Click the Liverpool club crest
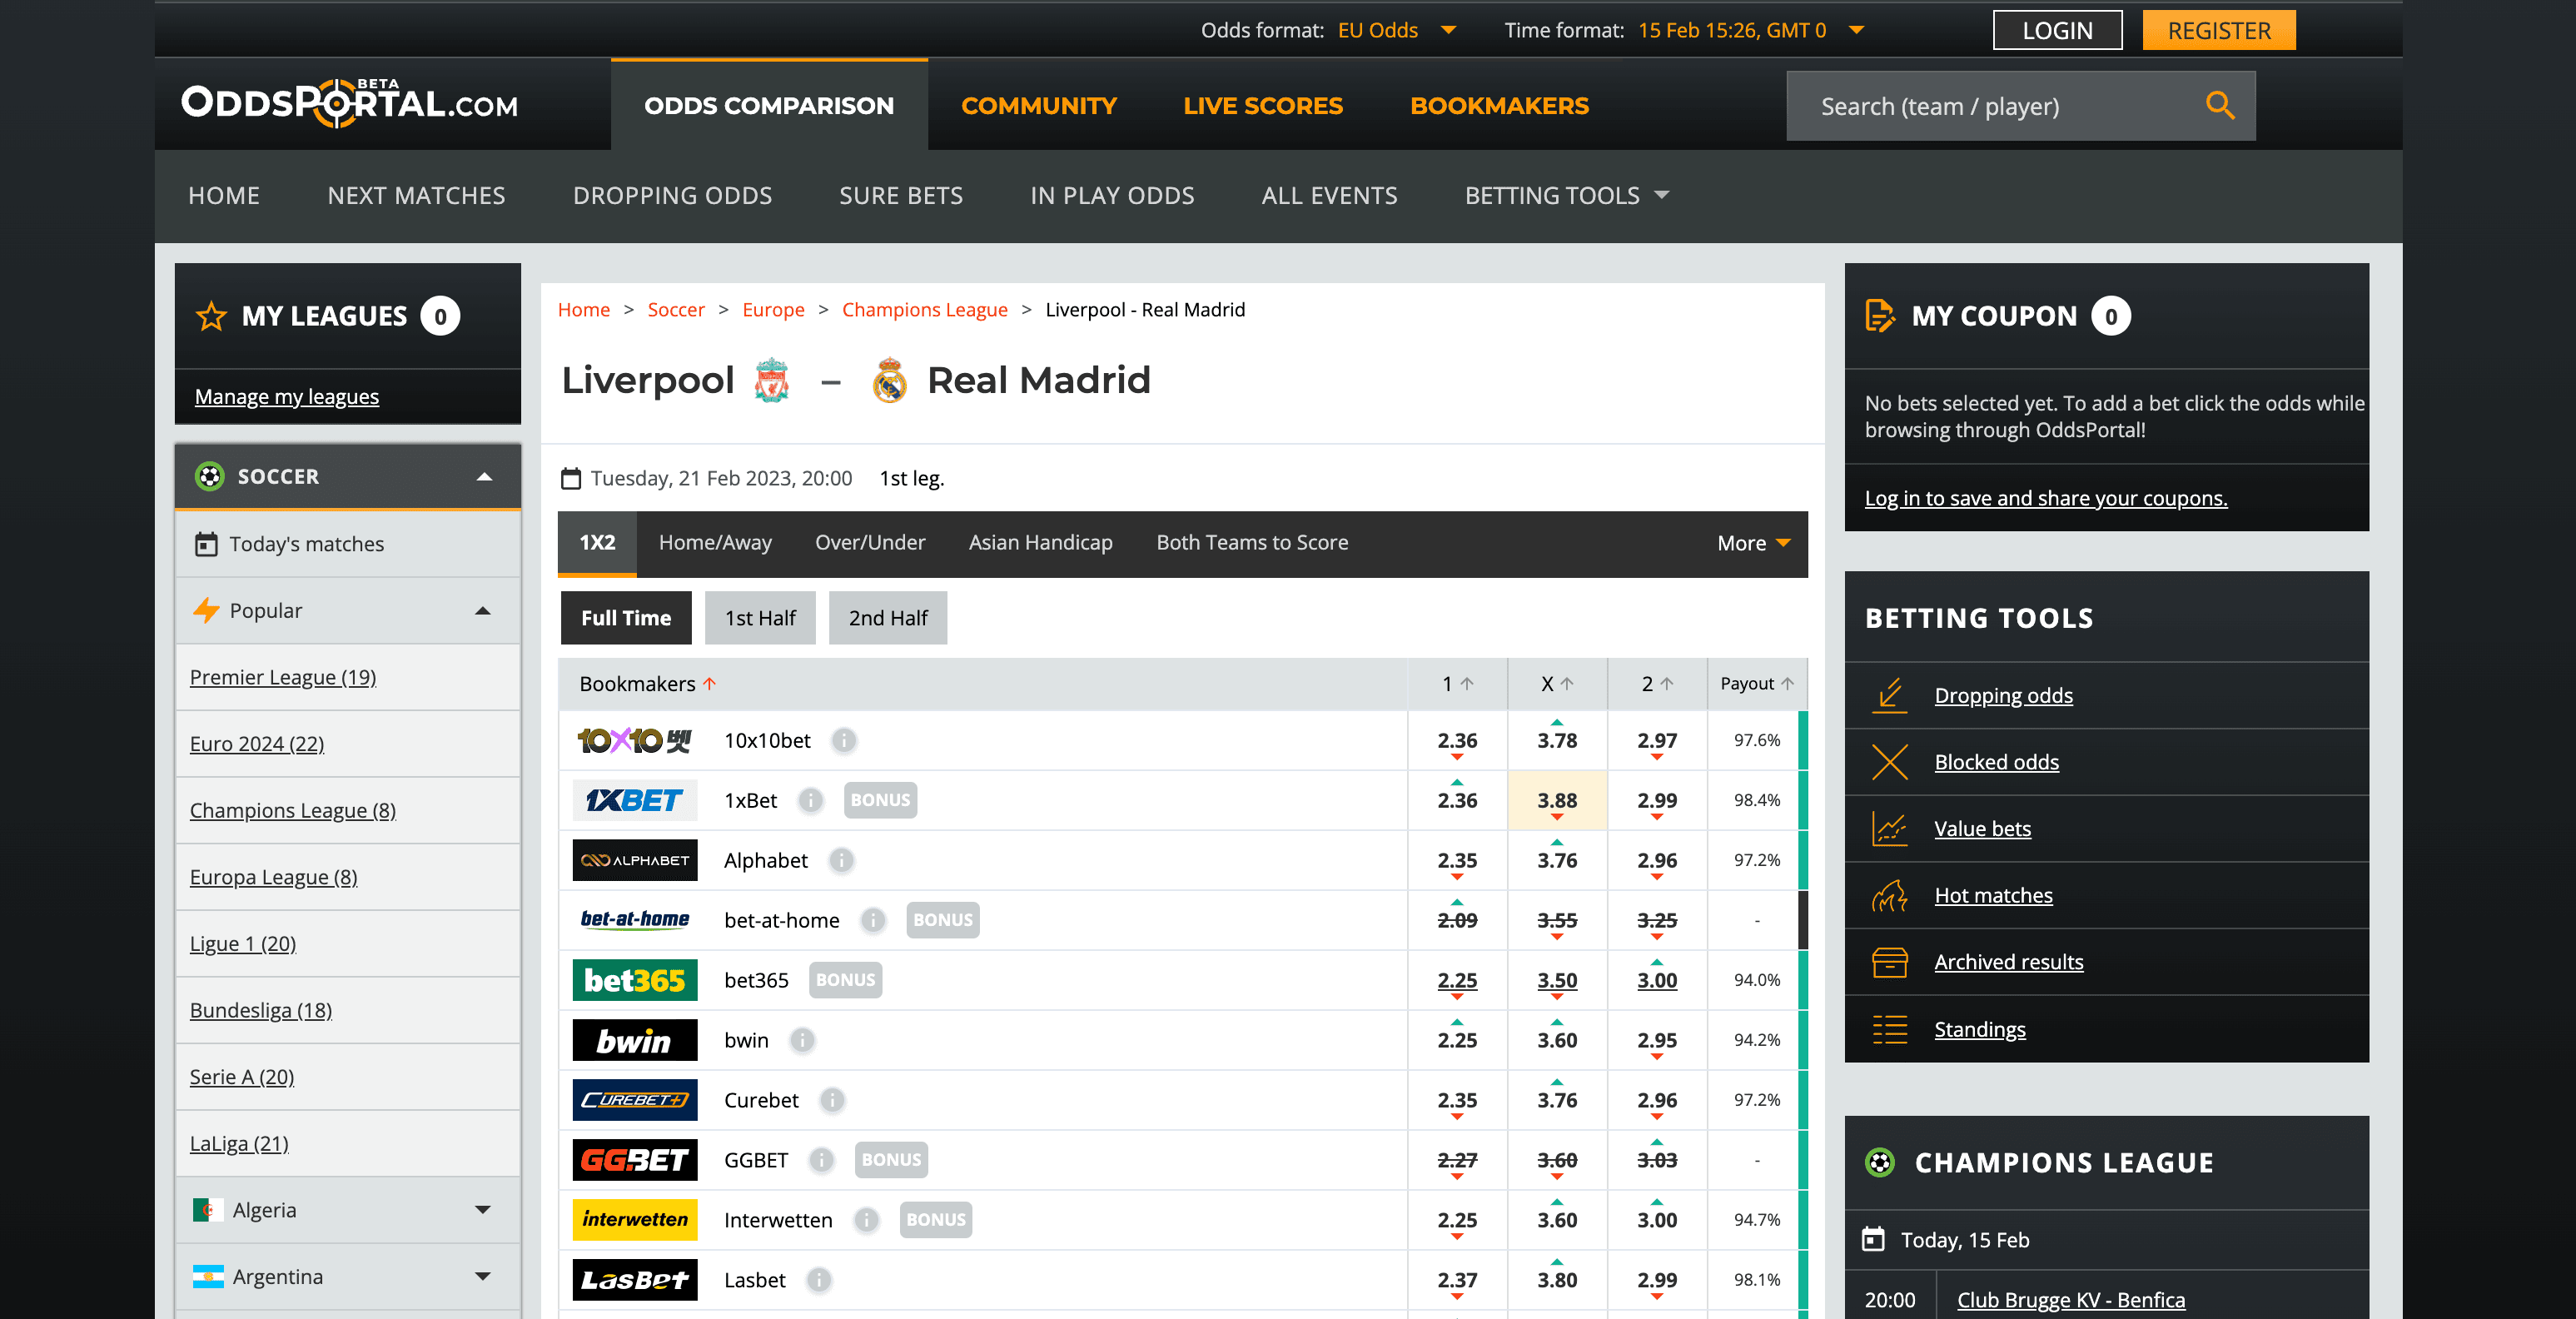2576x1319 pixels. (771, 380)
